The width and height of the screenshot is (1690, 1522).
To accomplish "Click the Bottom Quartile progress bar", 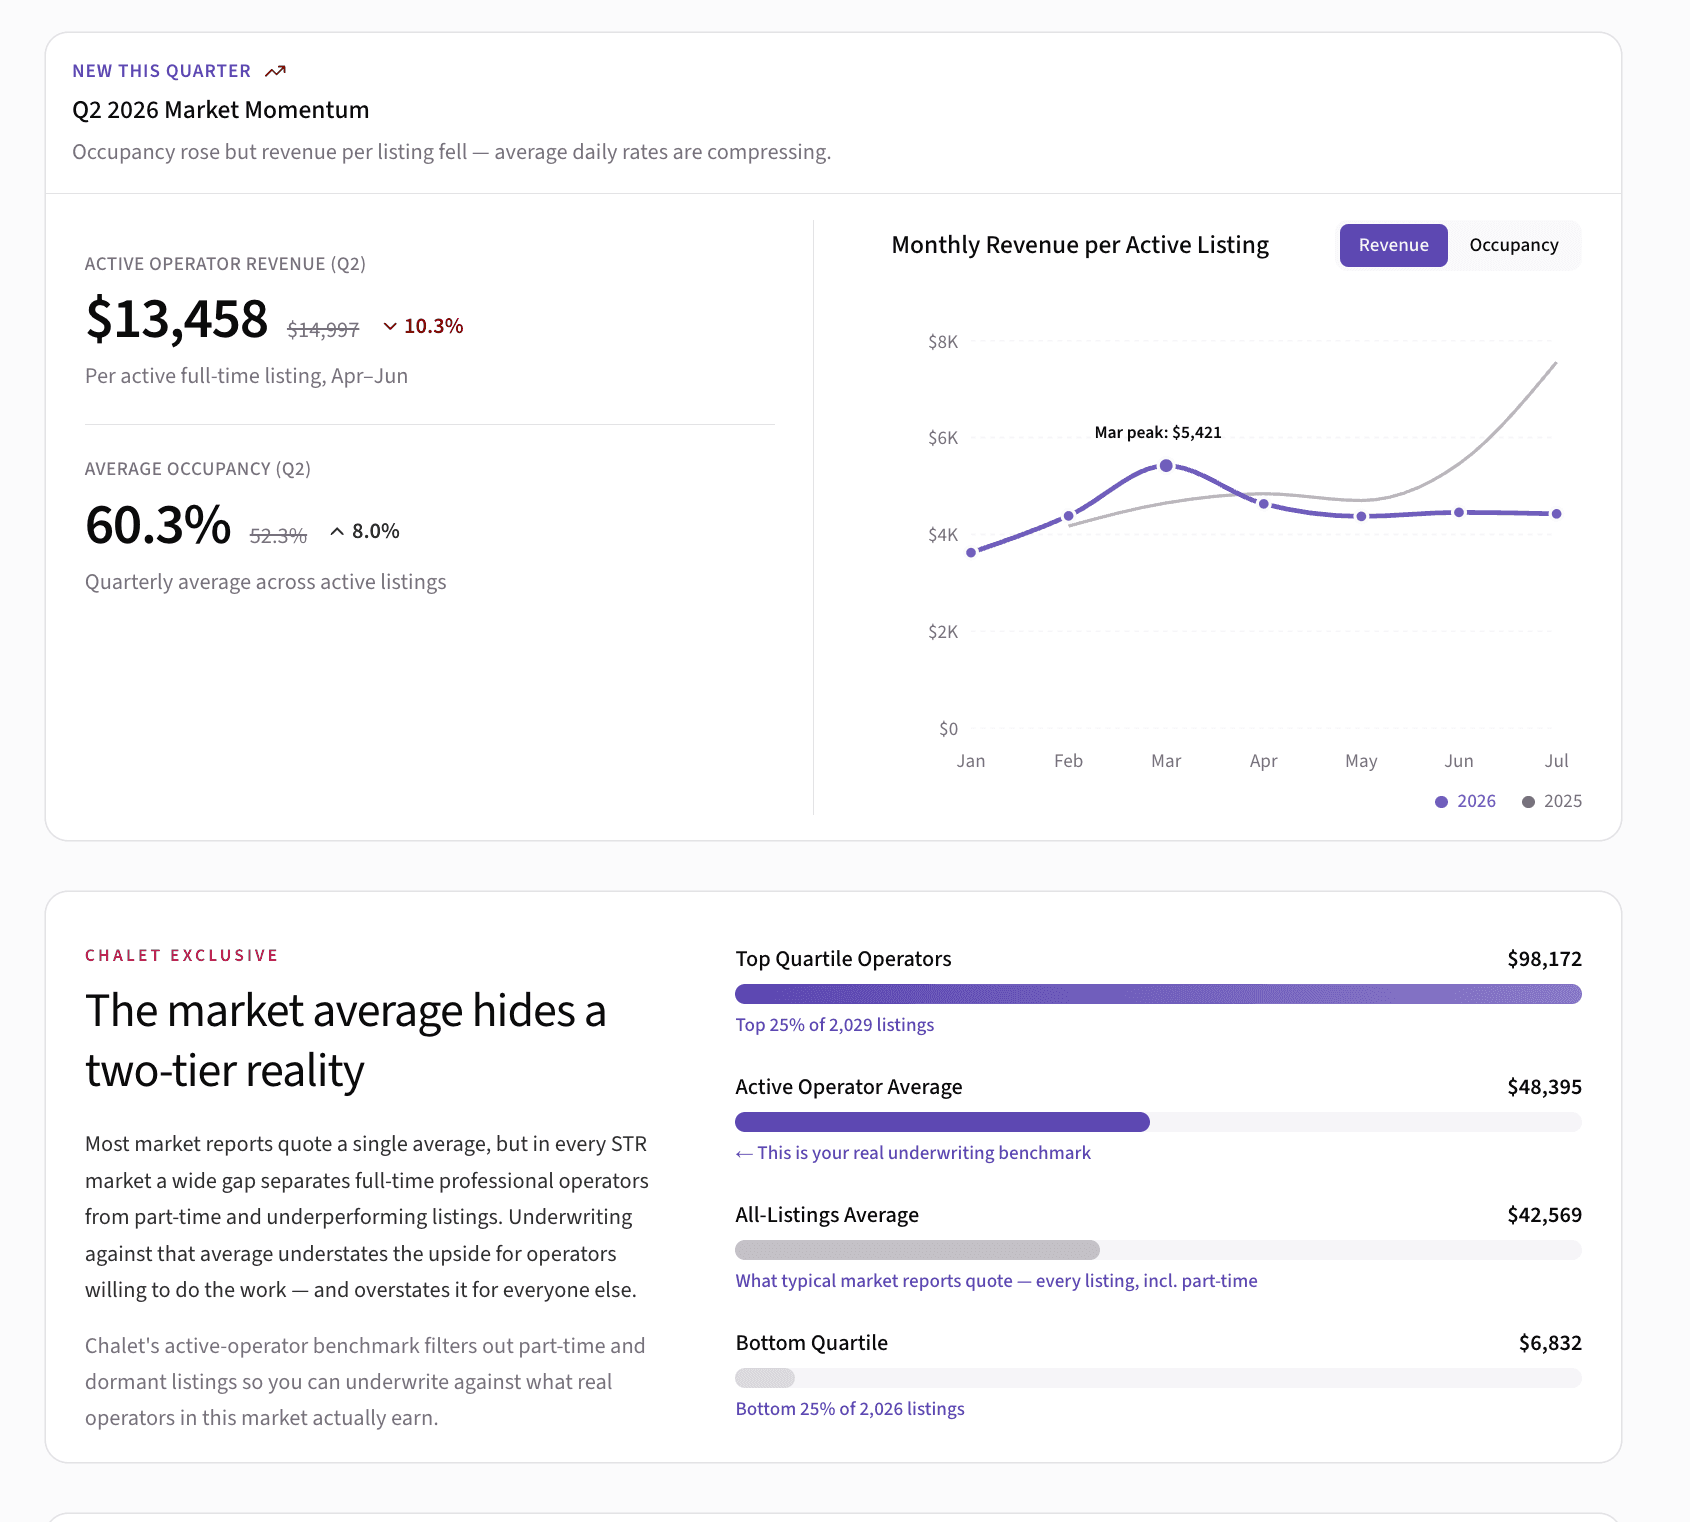I will click(x=1158, y=1378).
